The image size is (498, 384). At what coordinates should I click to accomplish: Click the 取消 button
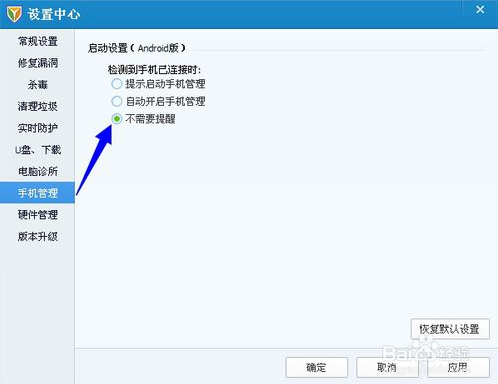pos(387,368)
